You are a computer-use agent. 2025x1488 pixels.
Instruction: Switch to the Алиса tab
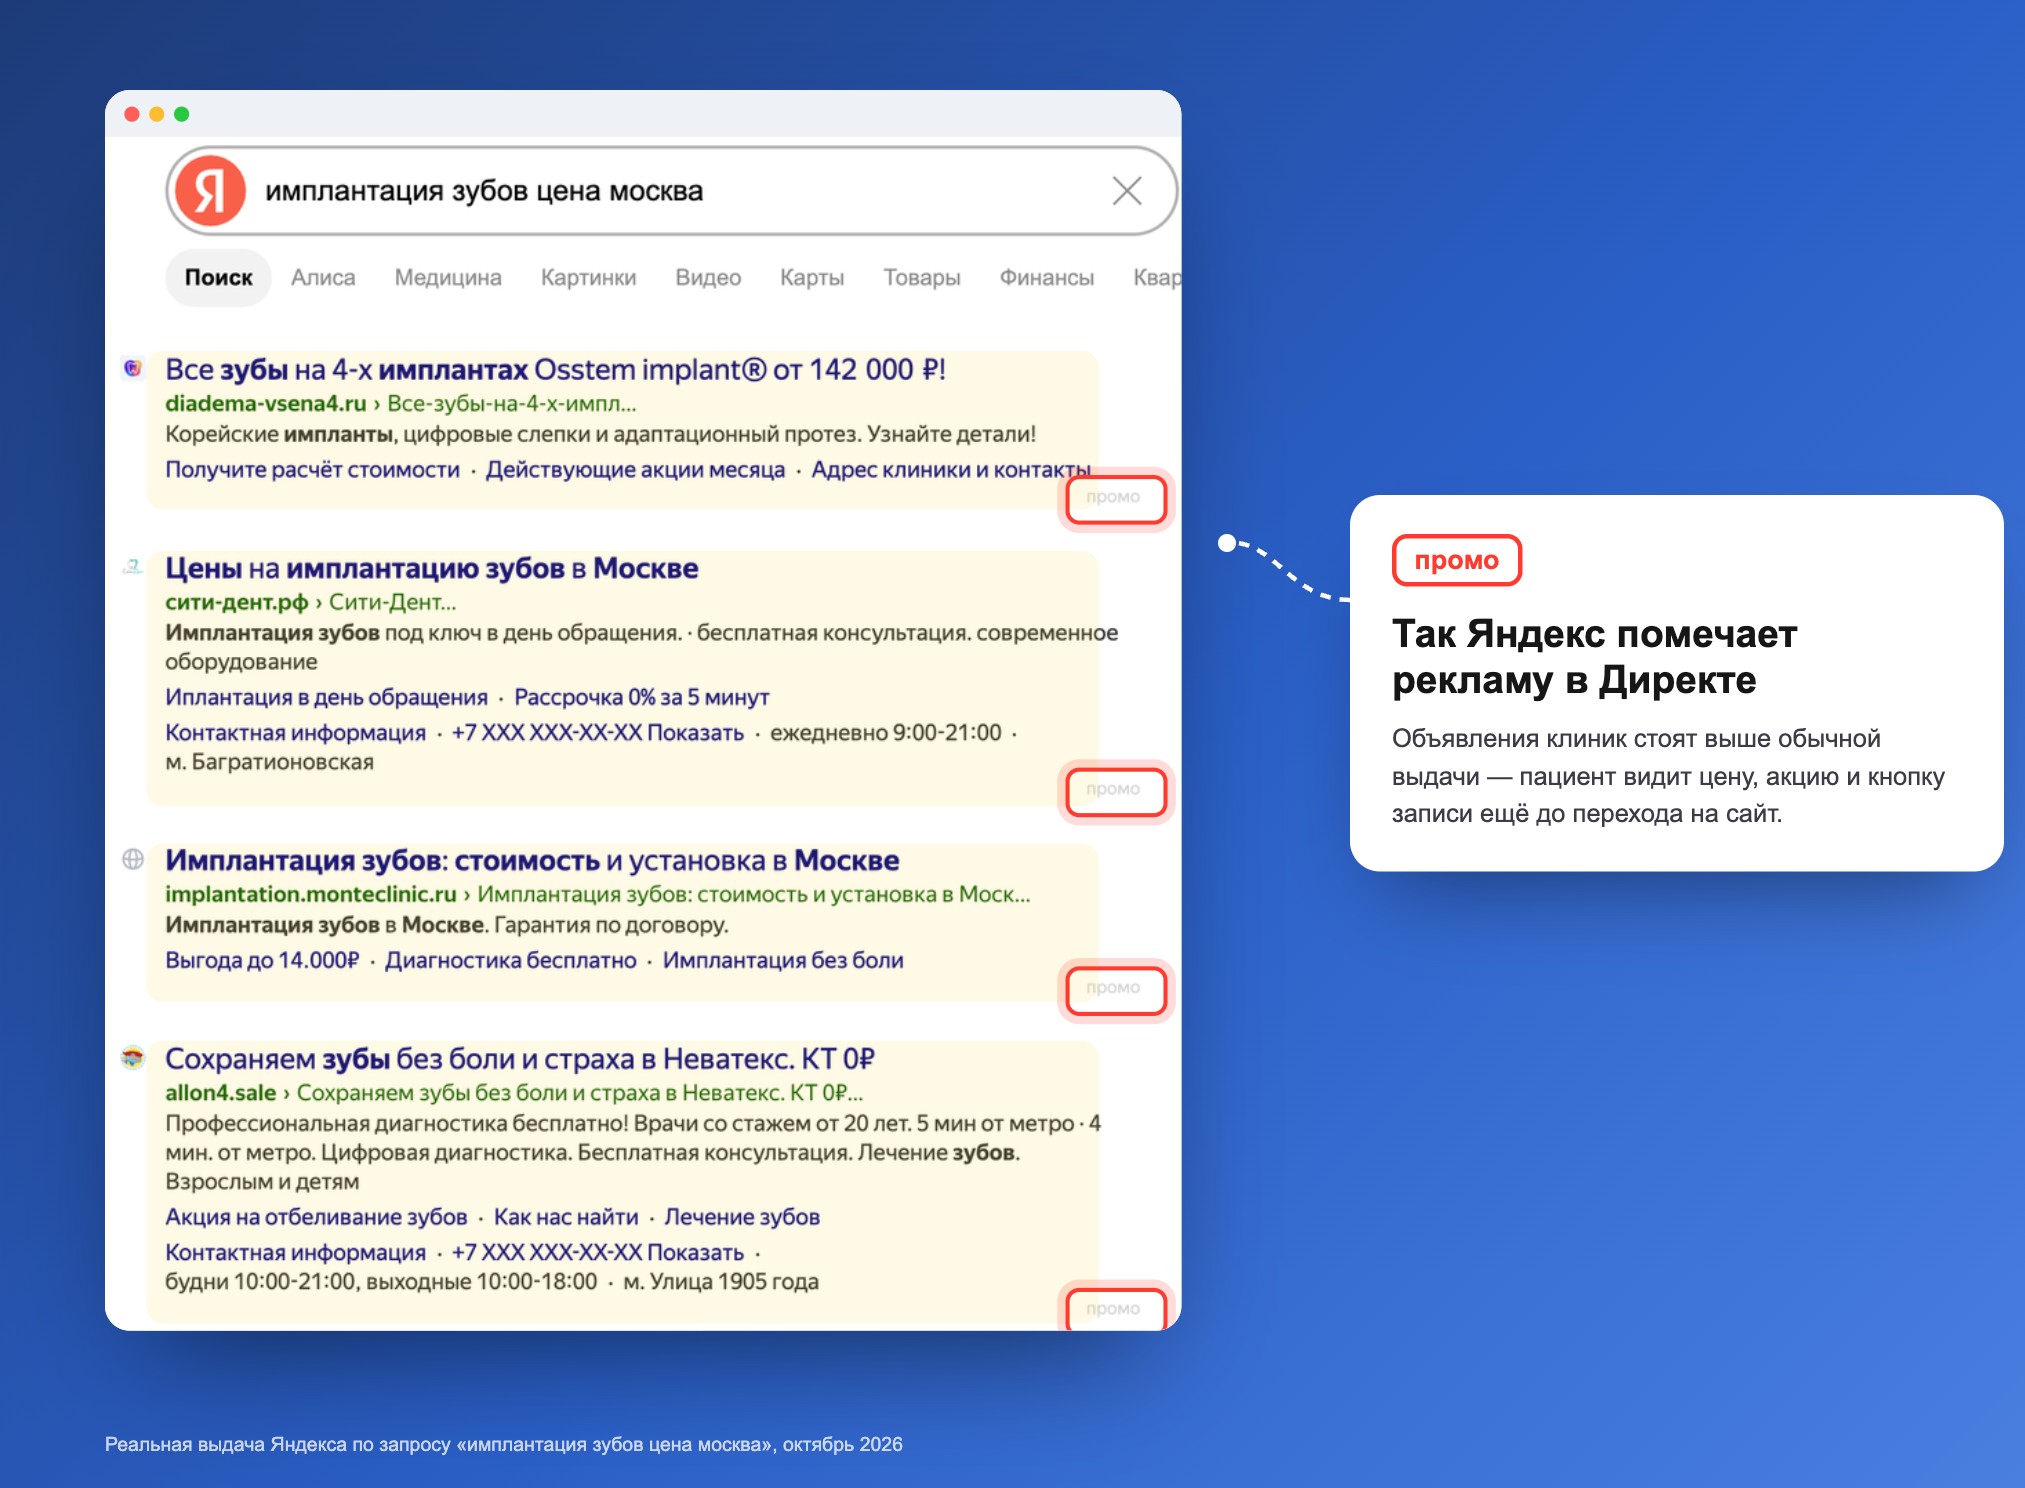pyautogui.click(x=323, y=277)
